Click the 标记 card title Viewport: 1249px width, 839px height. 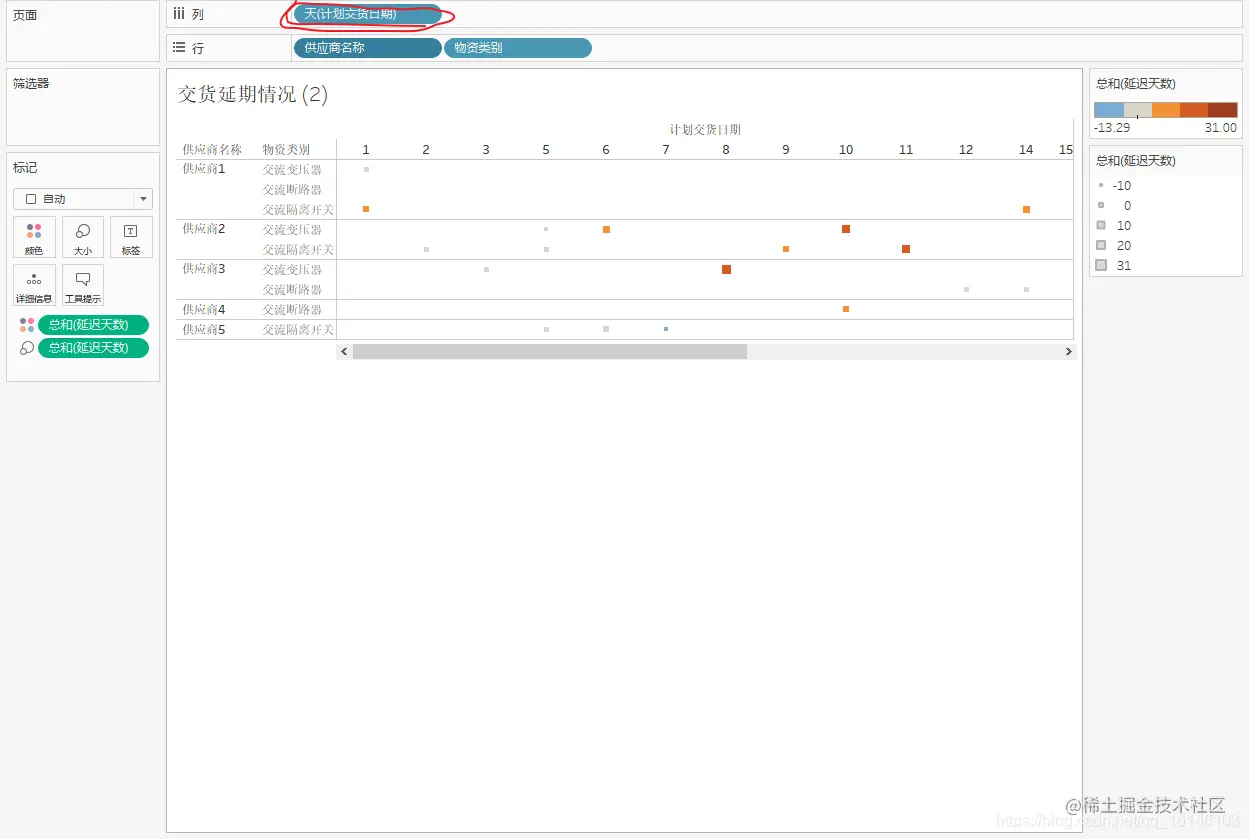pyautogui.click(x=25, y=168)
